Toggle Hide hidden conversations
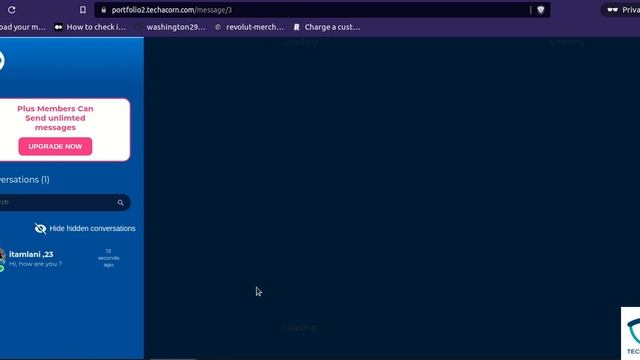The width and height of the screenshot is (640, 360). coord(85,228)
